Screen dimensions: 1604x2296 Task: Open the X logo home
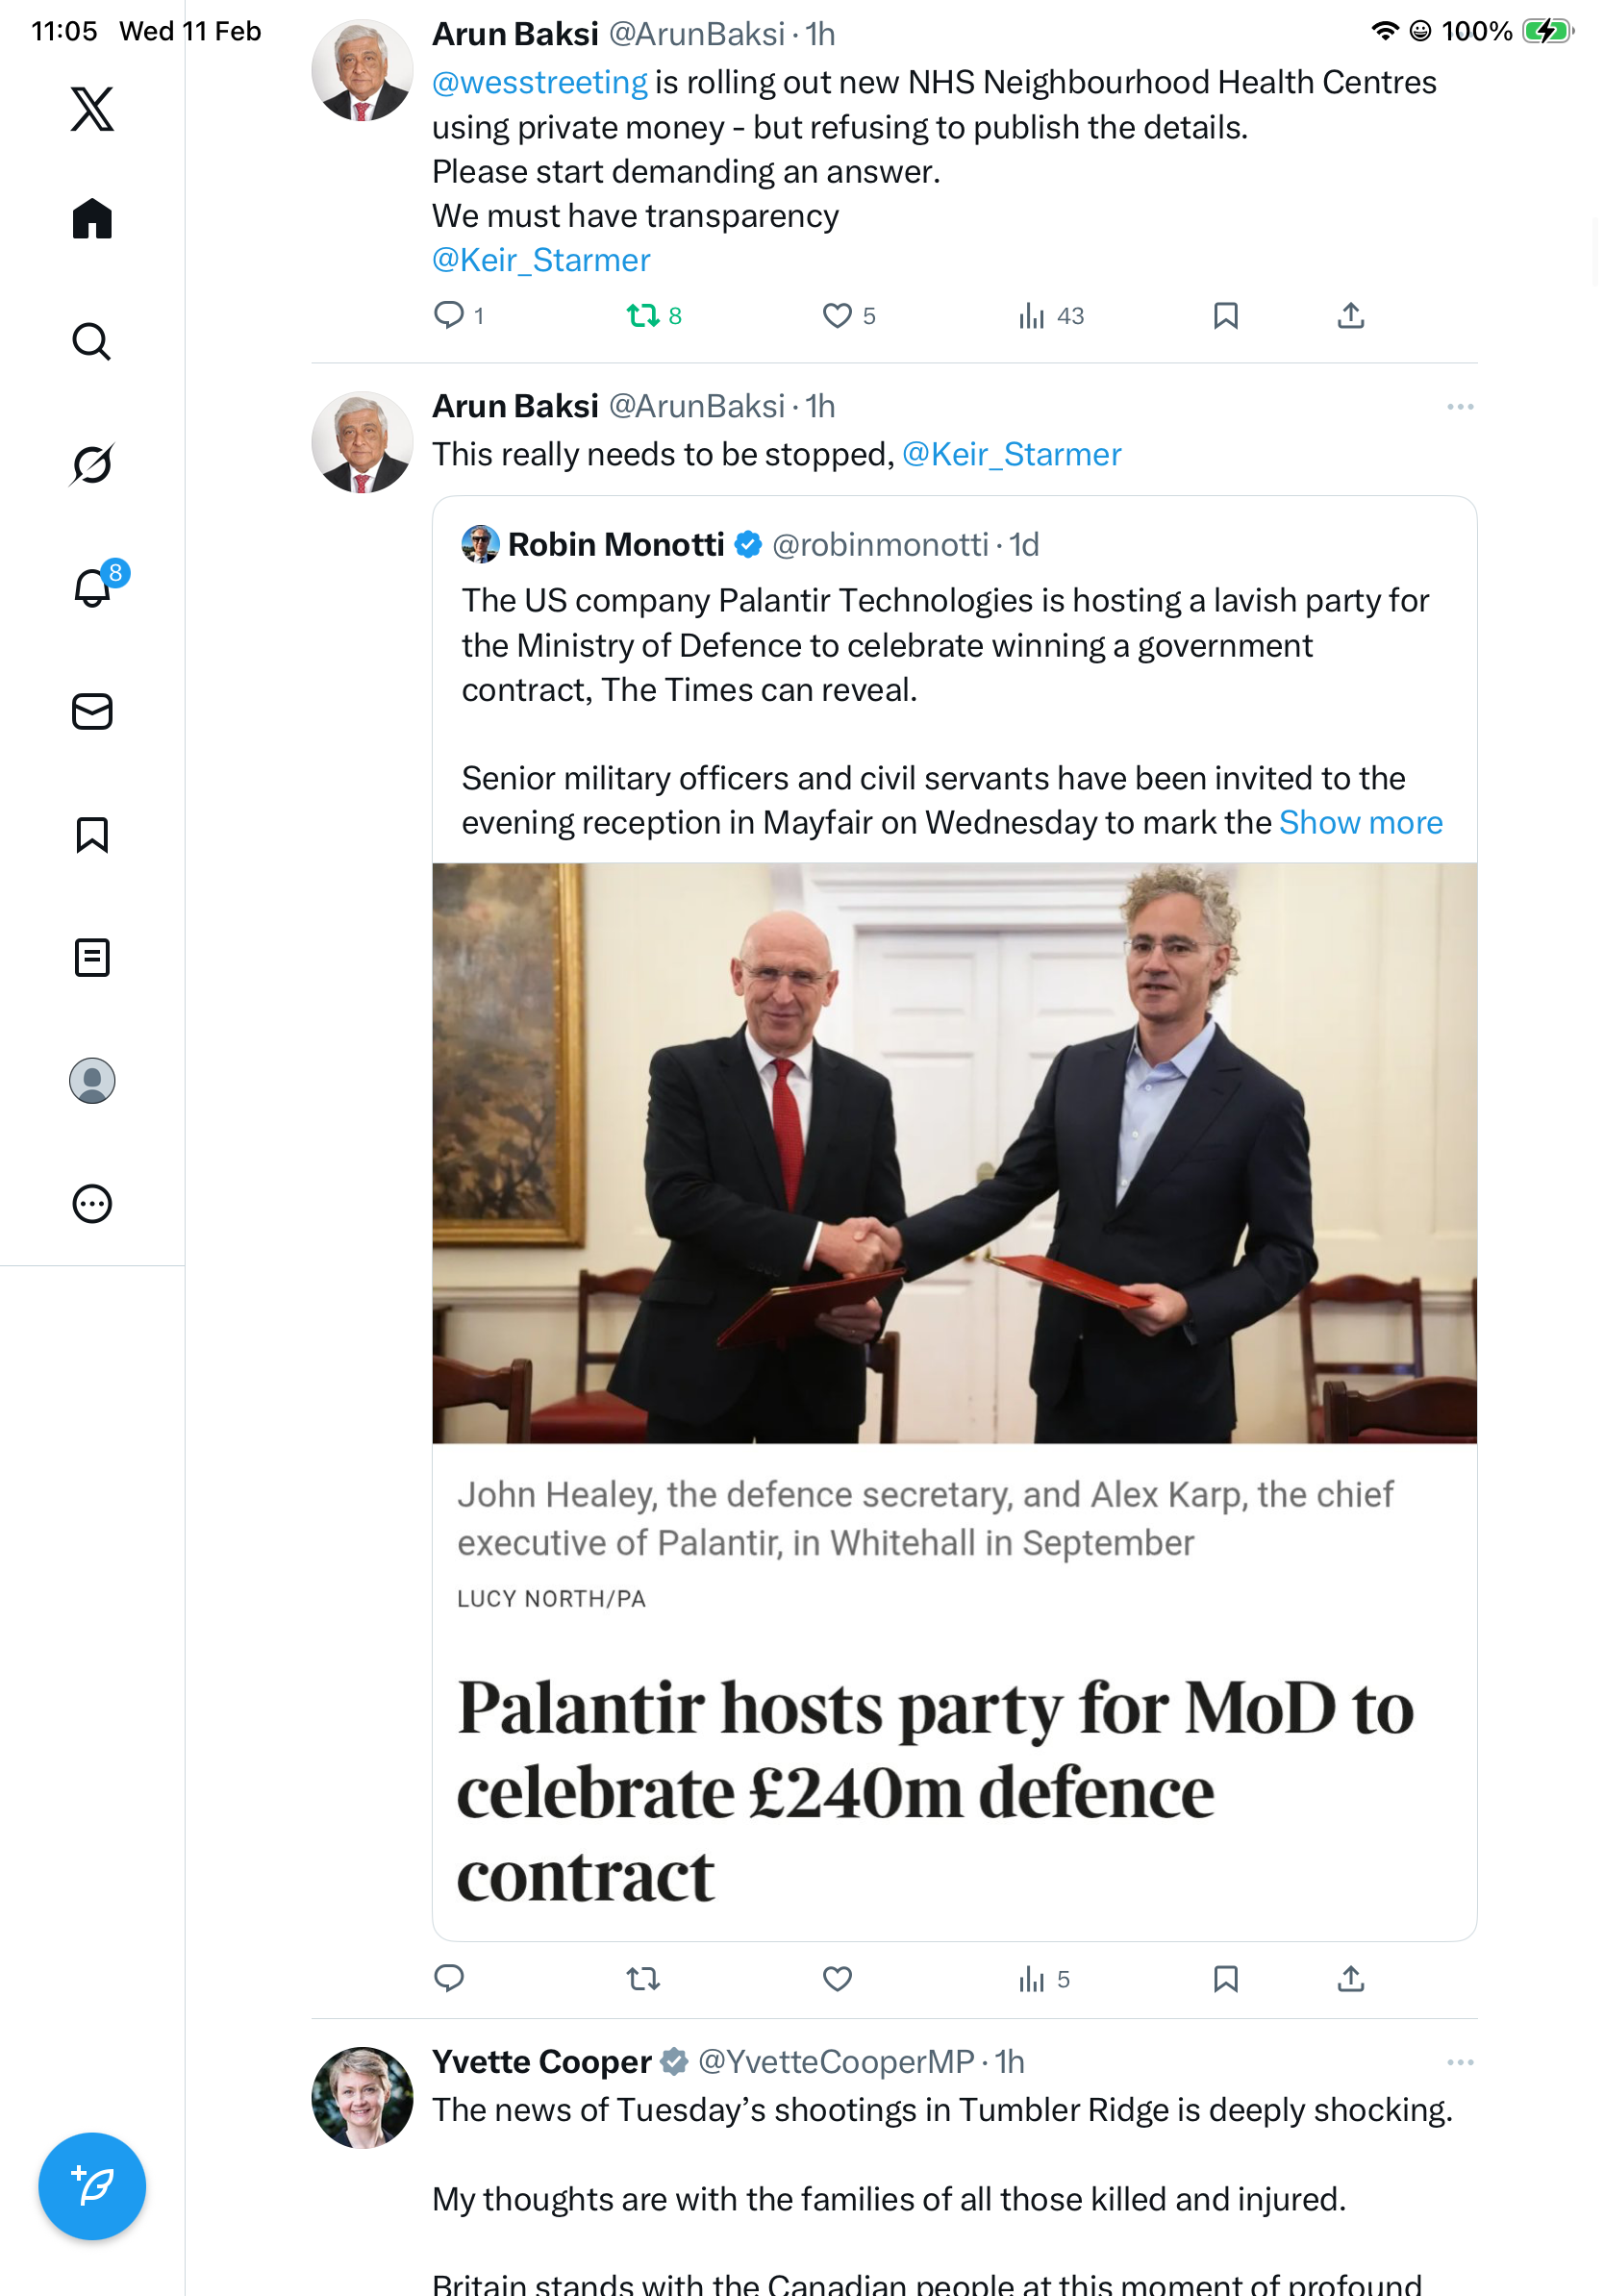pyautogui.click(x=92, y=109)
